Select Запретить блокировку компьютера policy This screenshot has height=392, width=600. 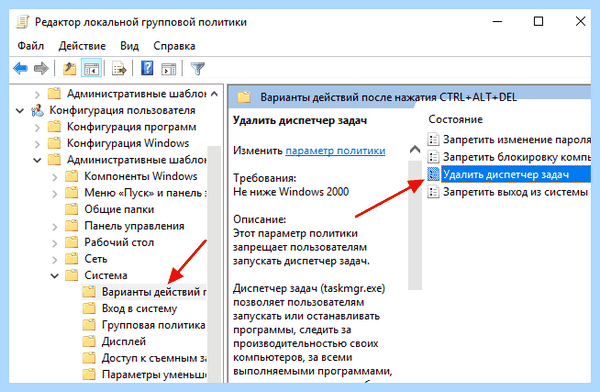click(x=516, y=157)
